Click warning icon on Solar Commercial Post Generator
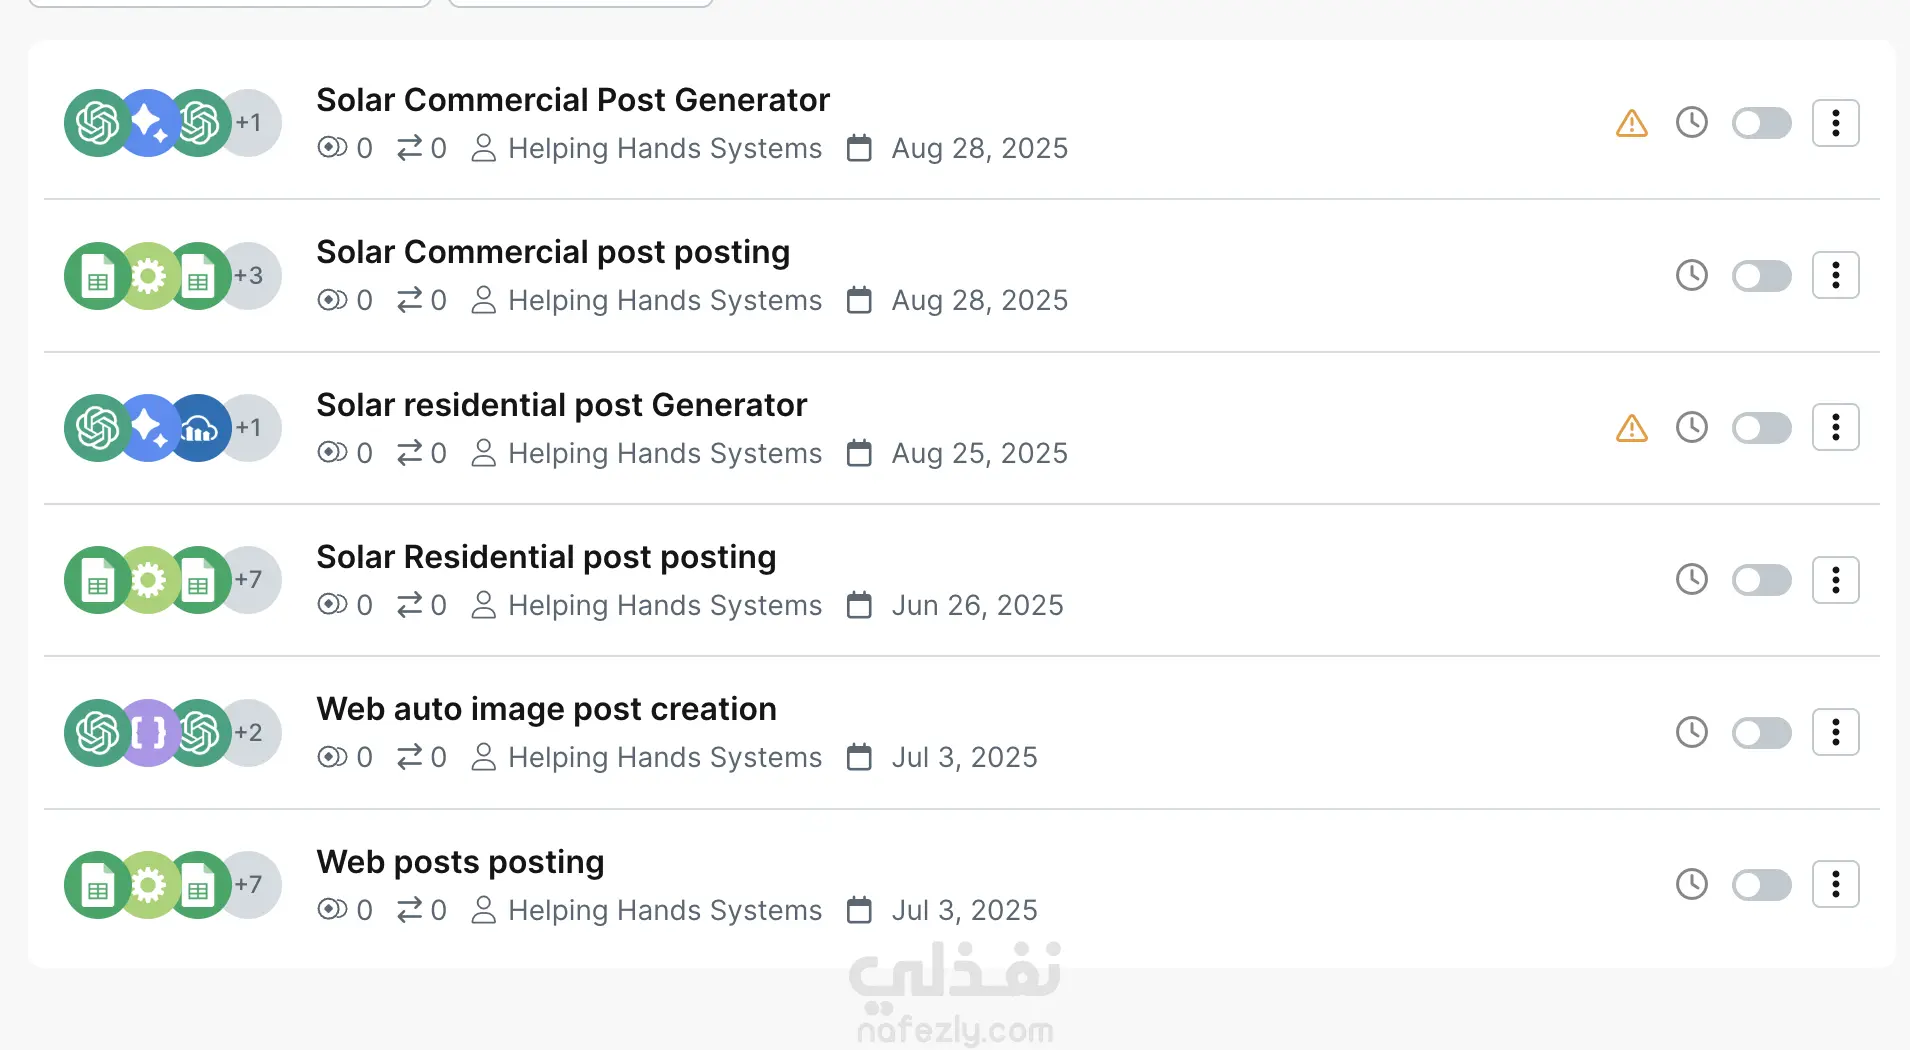Viewport: 1910px width, 1050px height. tap(1631, 123)
